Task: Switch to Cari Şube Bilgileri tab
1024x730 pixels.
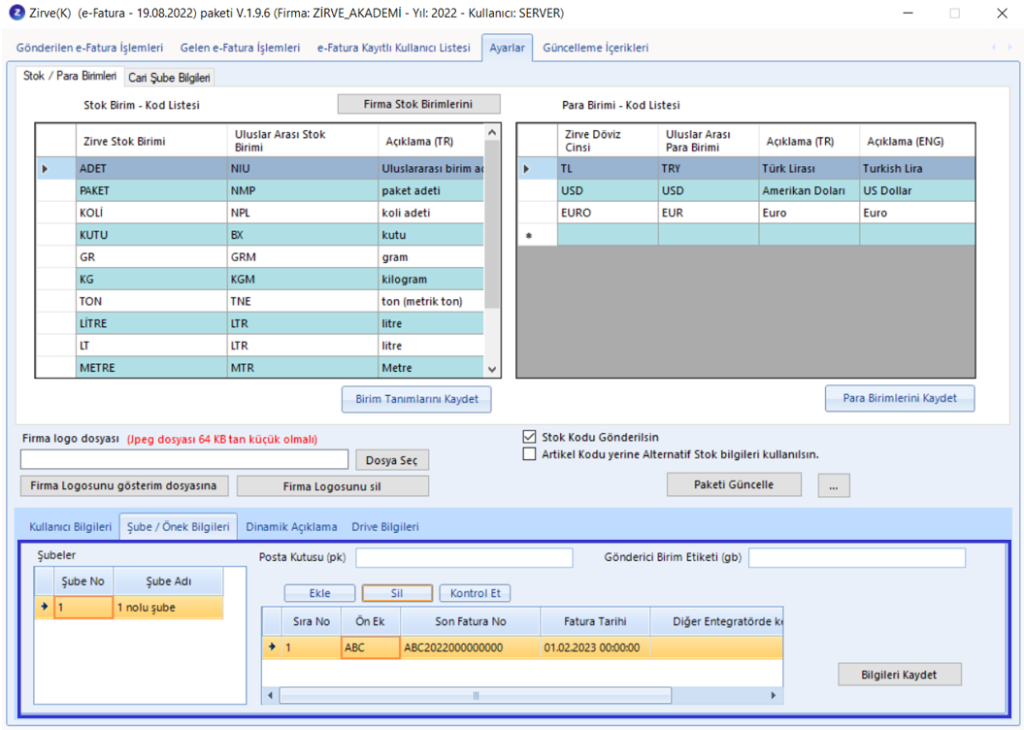Action: pyautogui.click(x=169, y=78)
